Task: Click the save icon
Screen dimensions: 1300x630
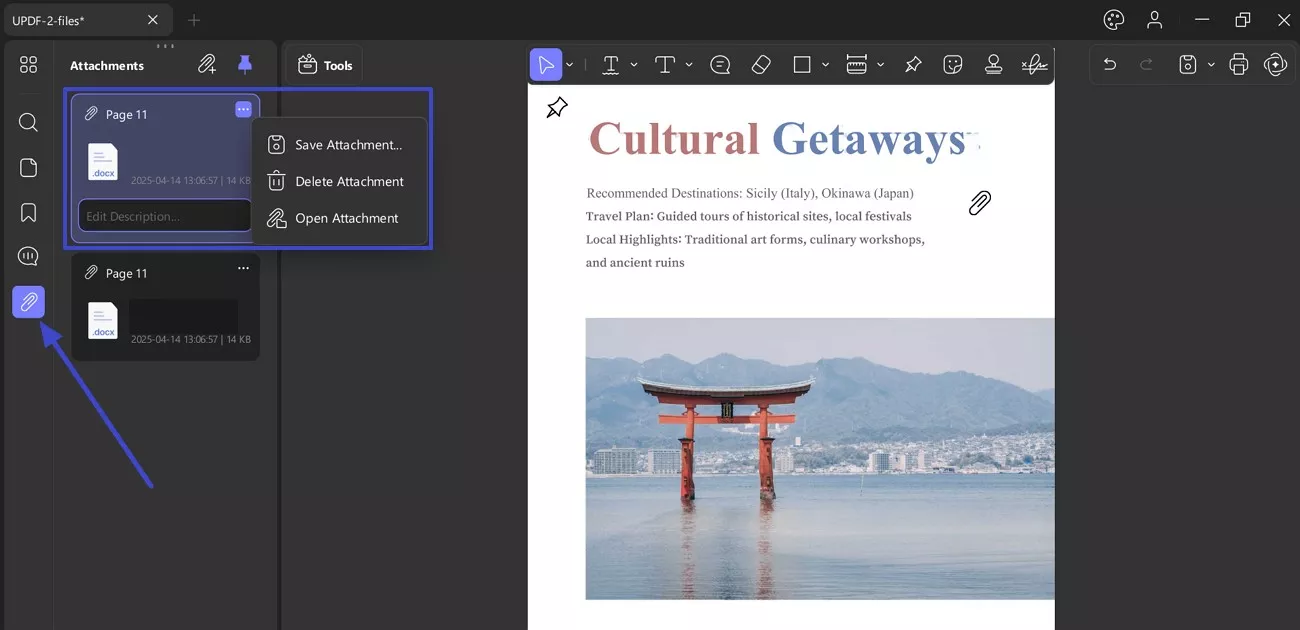Action: pyautogui.click(x=1187, y=64)
